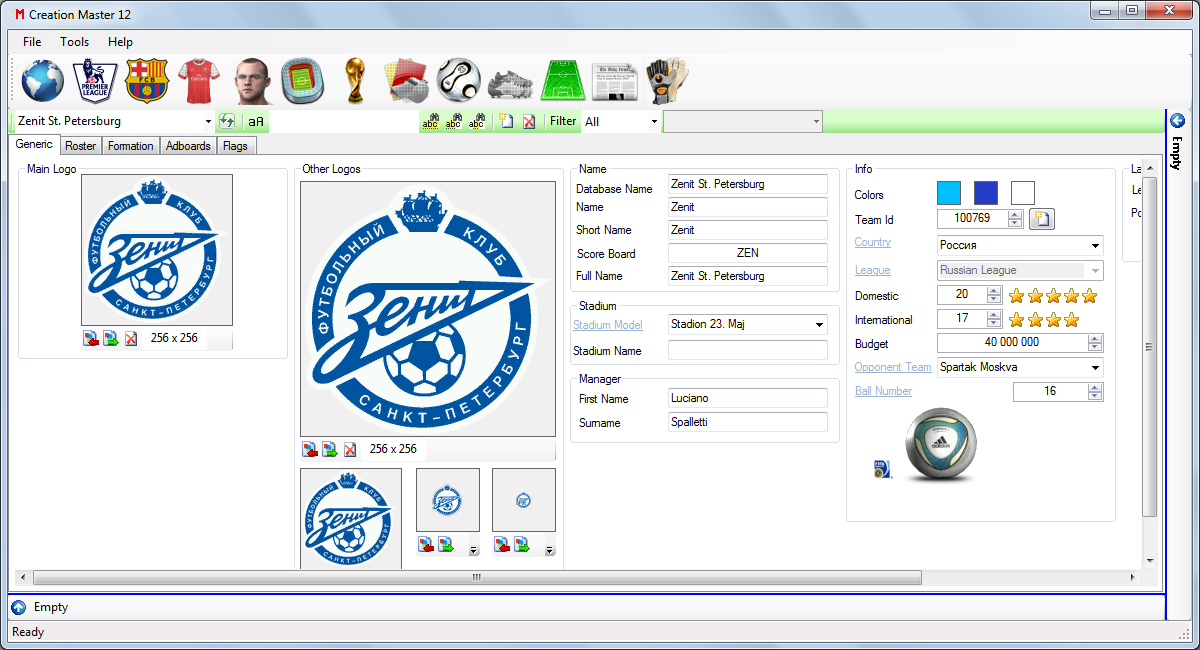This screenshot has height=650, width=1200.
Task: Click the golden trophy tournament icon
Action: [x=353, y=81]
